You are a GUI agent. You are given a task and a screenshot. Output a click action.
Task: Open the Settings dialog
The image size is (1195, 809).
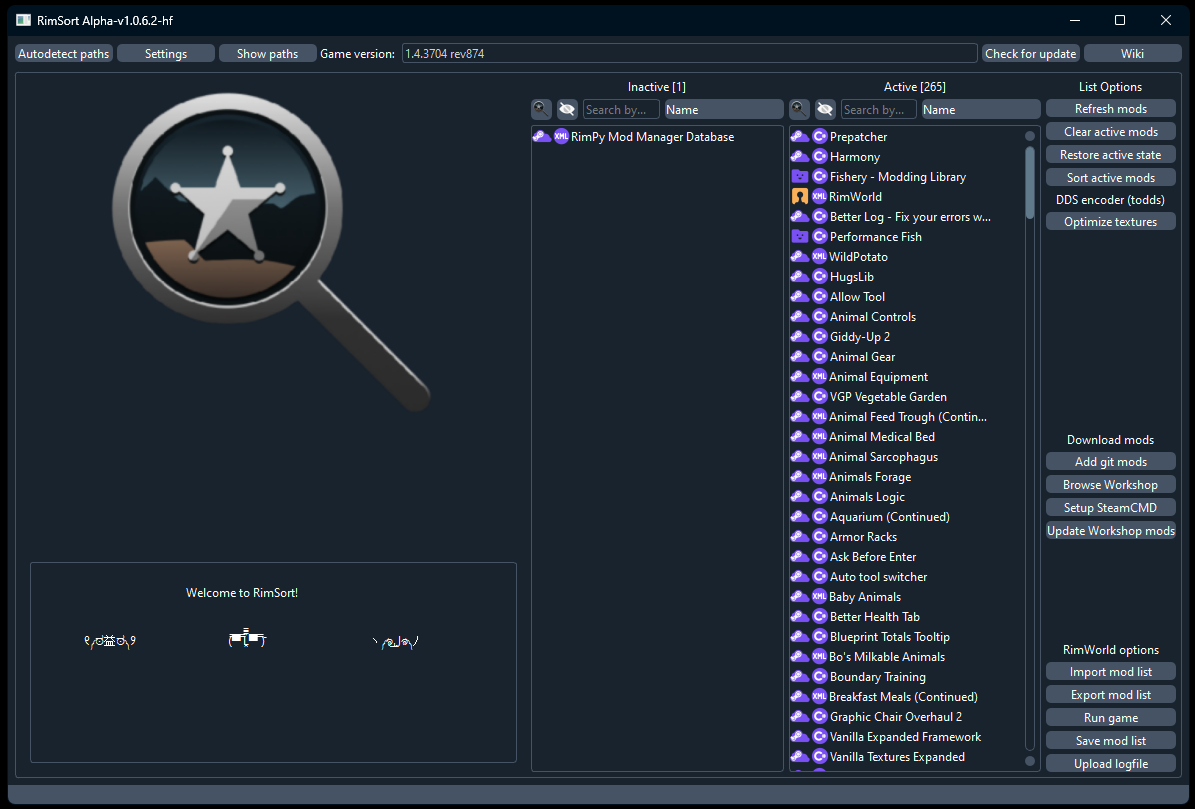pyautogui.click(x=166, y=53)
